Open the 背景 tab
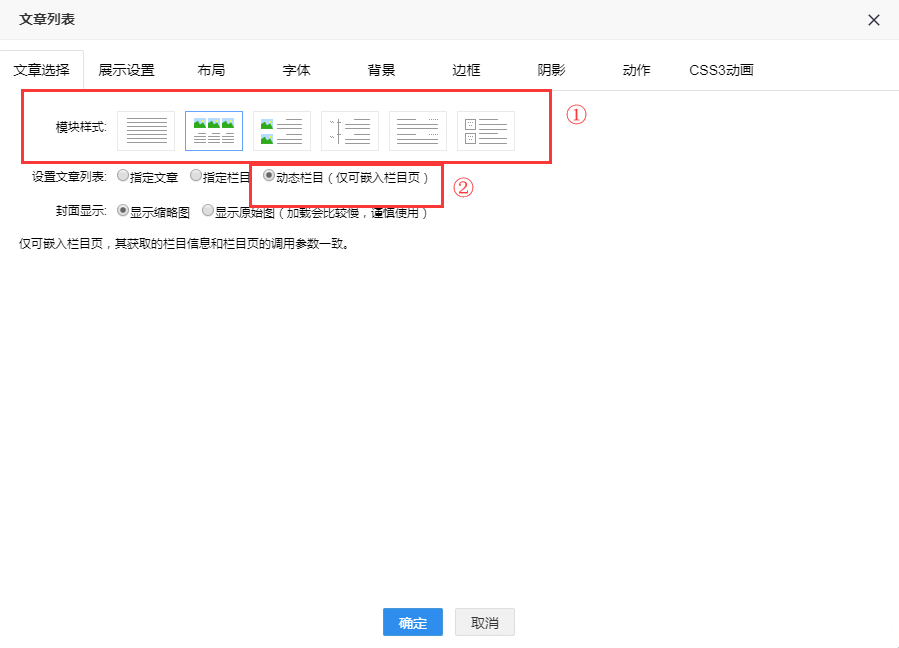 (381, 70)
